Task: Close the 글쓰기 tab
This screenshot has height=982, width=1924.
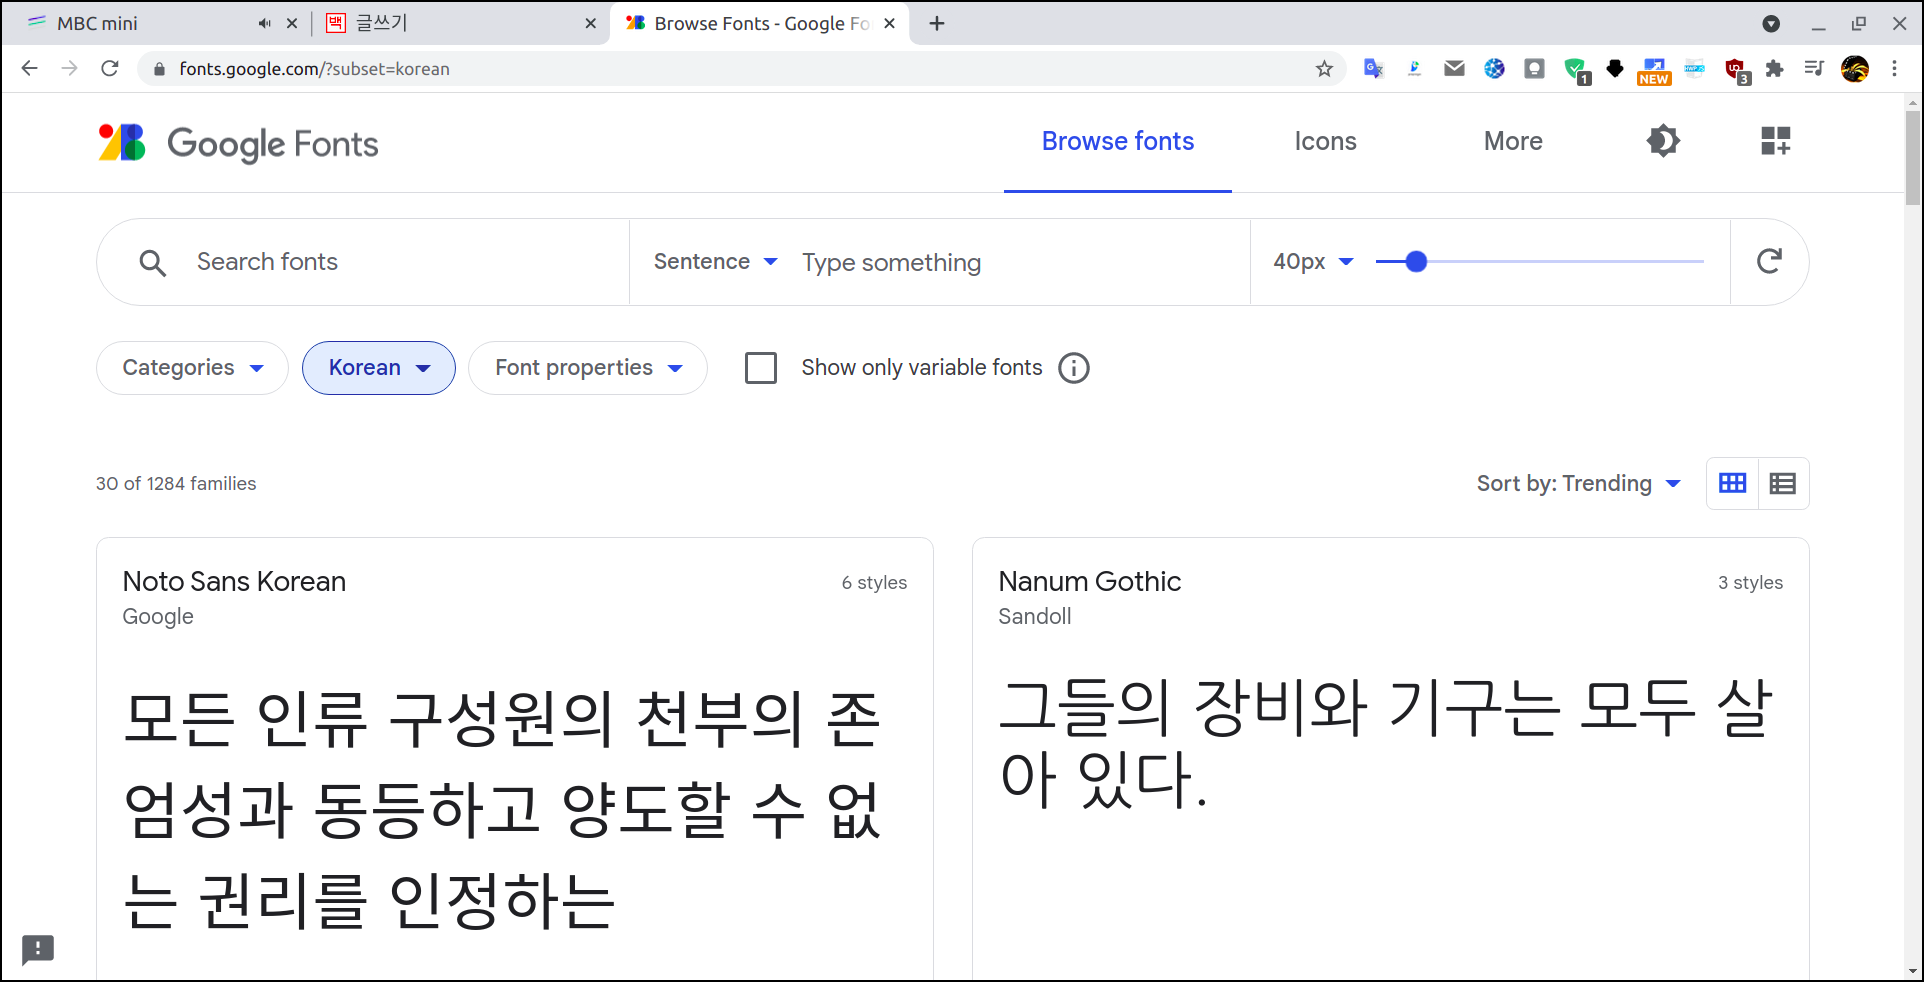Action: click(x=591, y=23)
